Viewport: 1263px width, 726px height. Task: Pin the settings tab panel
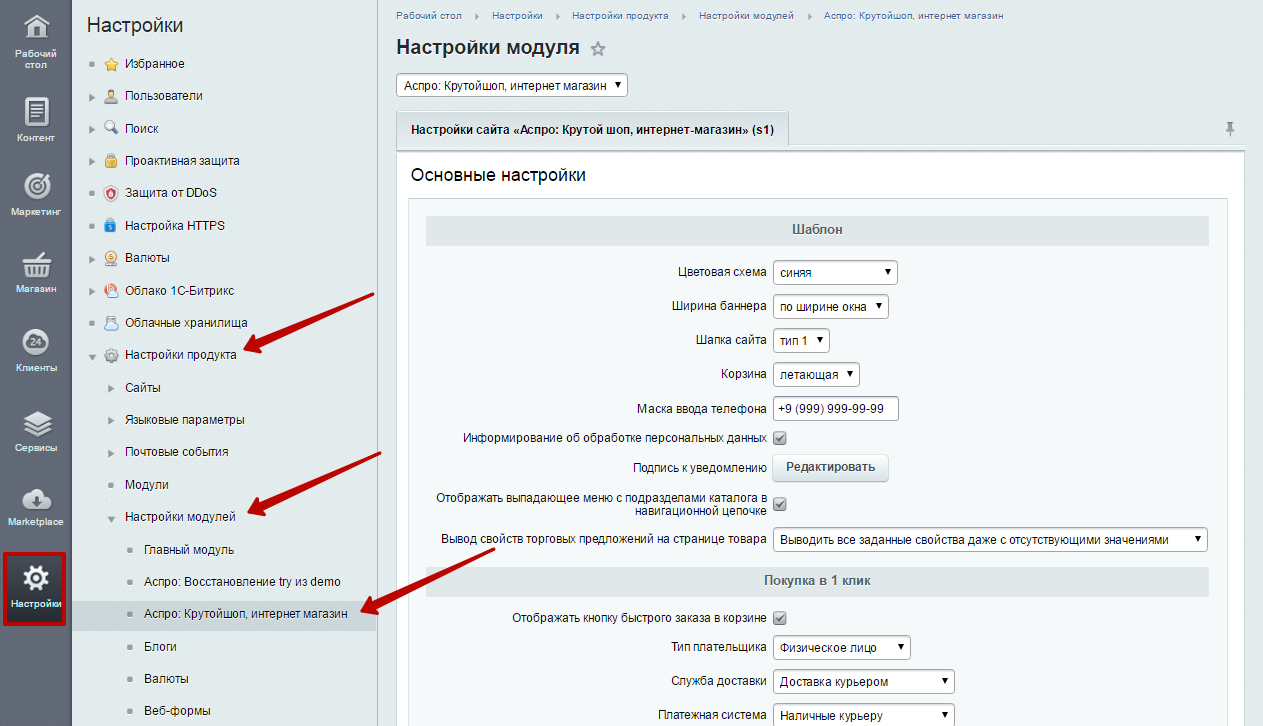(1229, 129)
